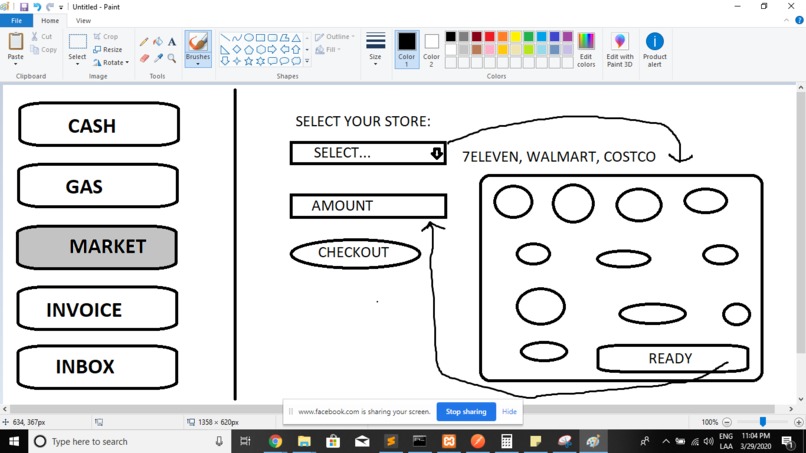Screen dimensions: 806x453
Task: Click the zoom out minus button
Action: click(x=727, y=422)
